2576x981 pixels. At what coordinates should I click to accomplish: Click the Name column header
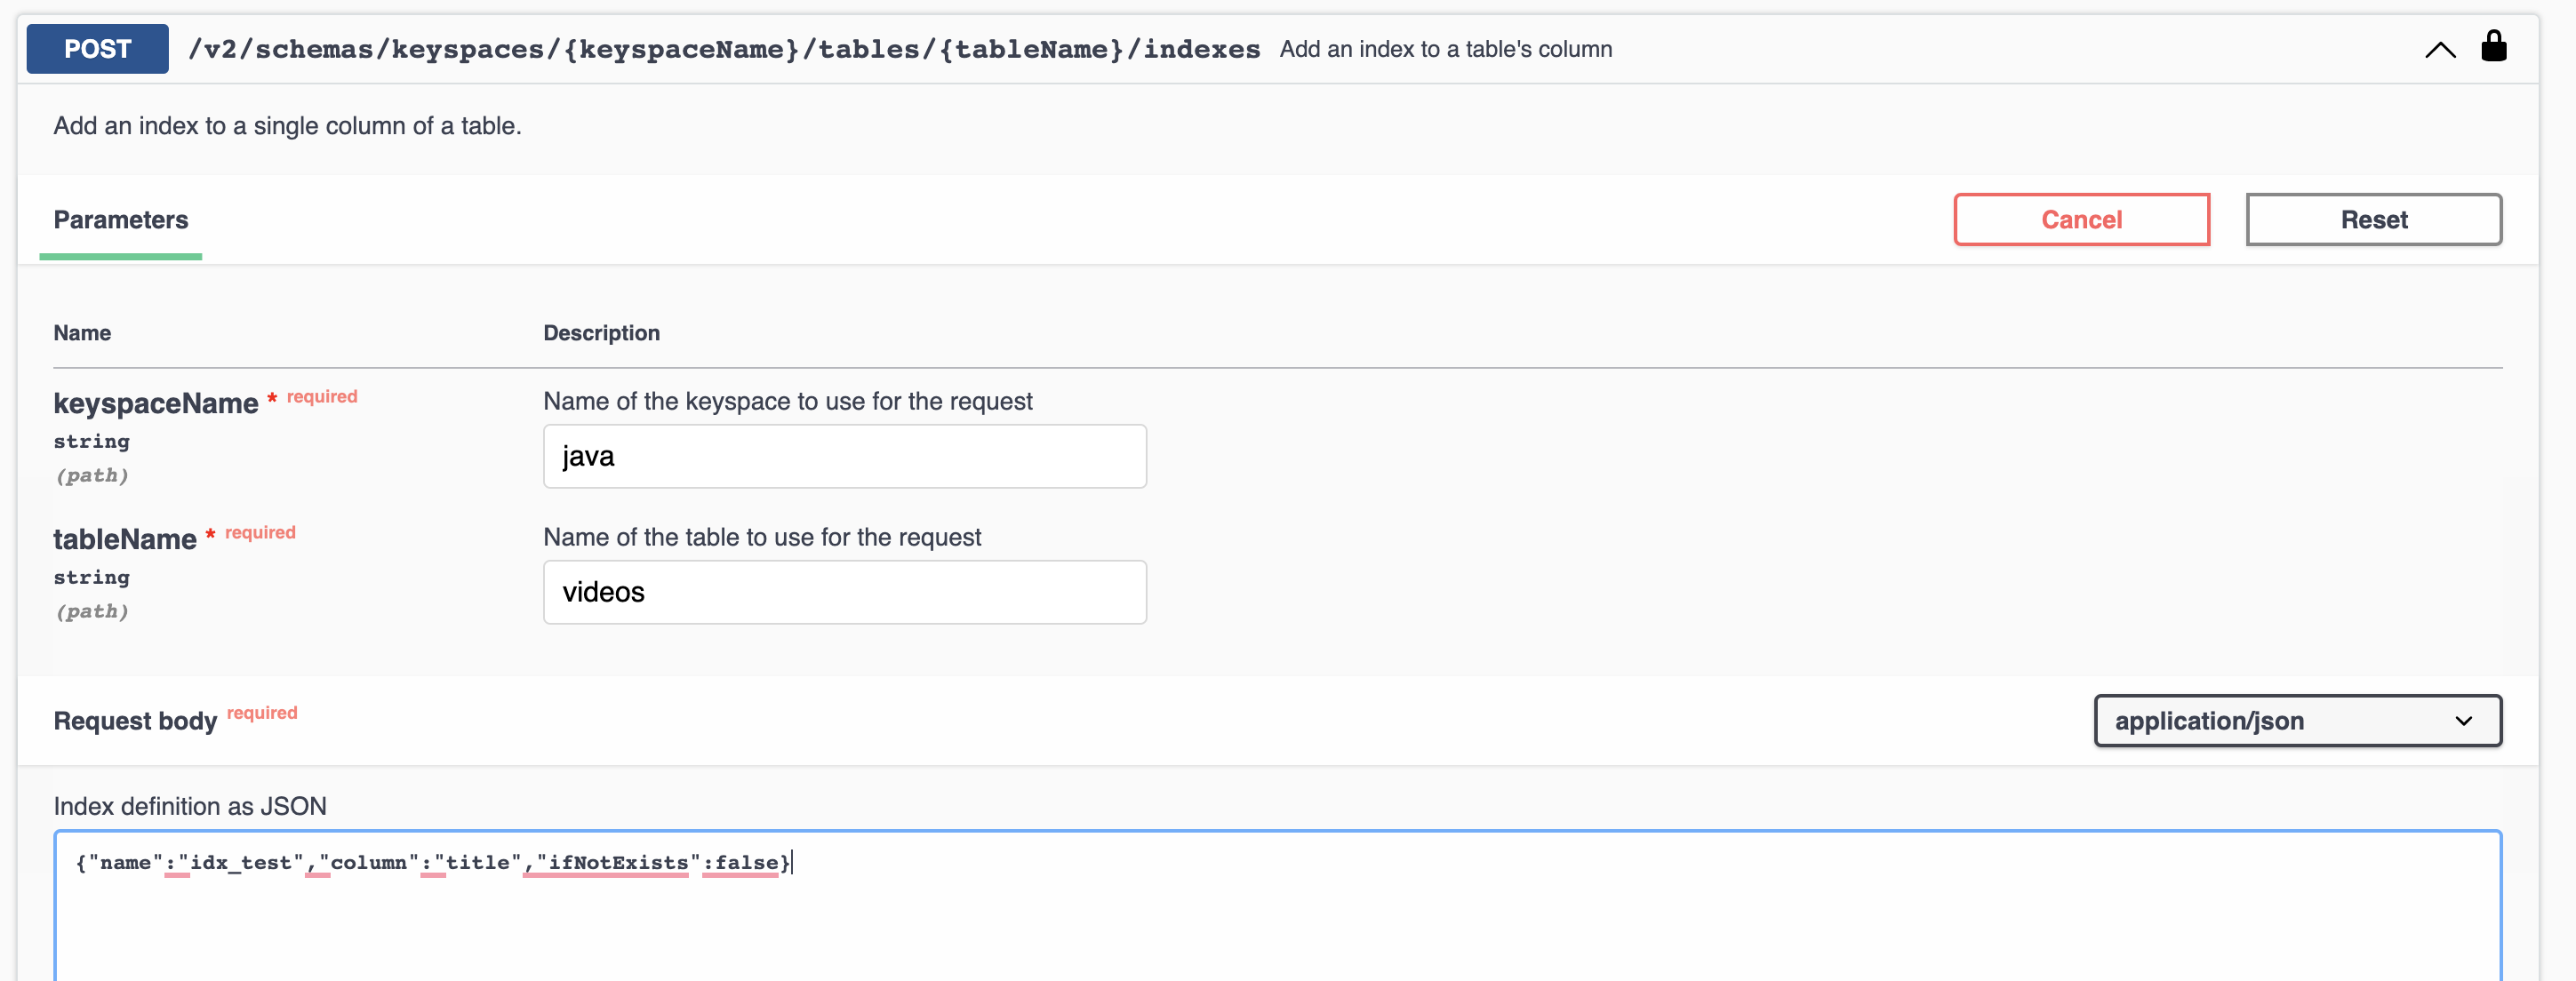pyautogui.click(x=82, y=333)
